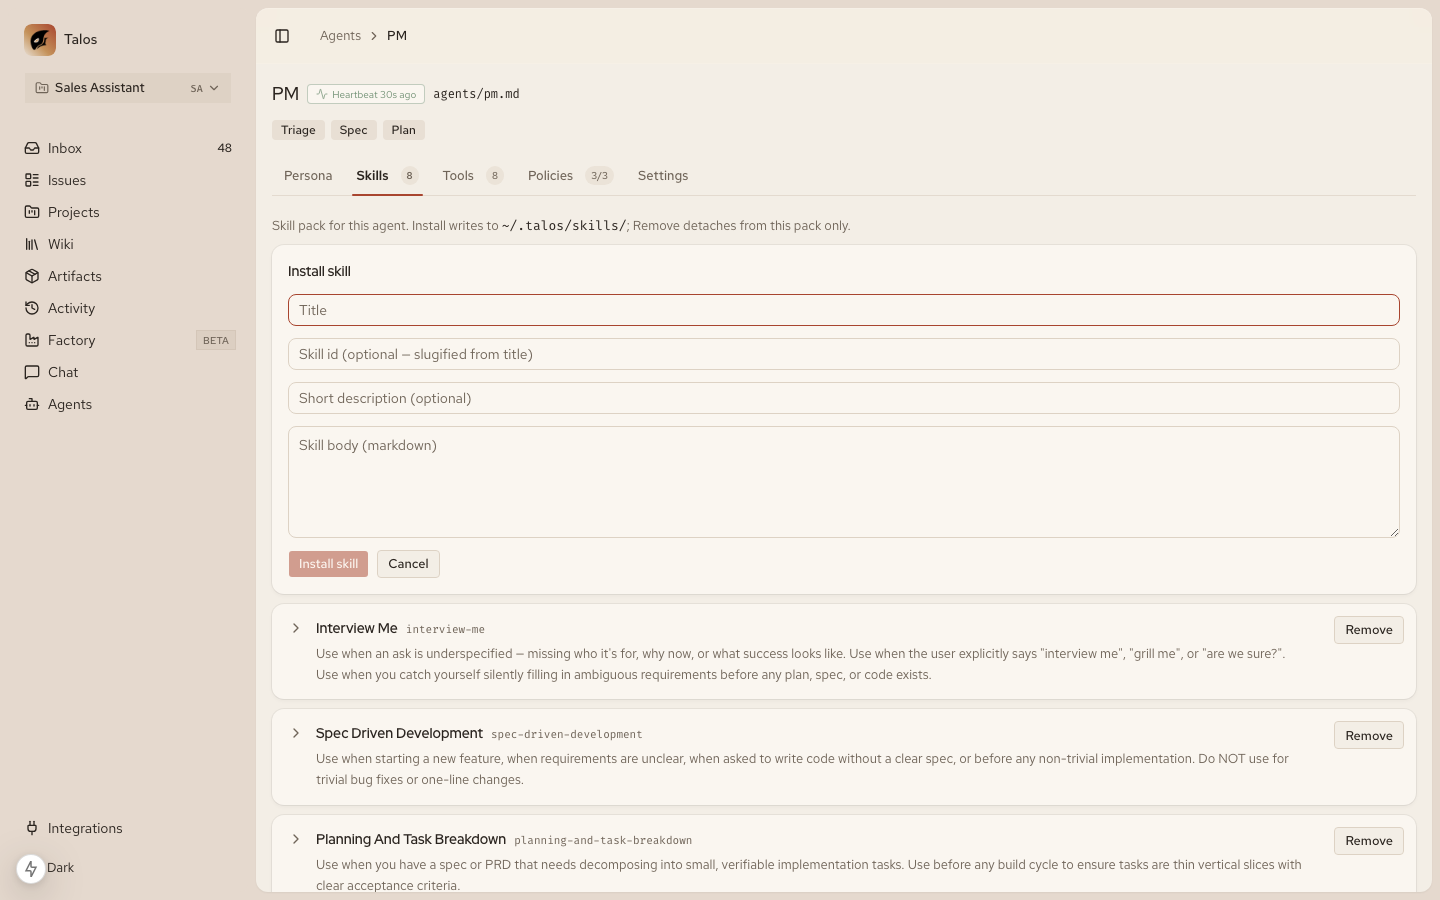
Task: Click the PM agent heading
Action: tap(285, 94)
